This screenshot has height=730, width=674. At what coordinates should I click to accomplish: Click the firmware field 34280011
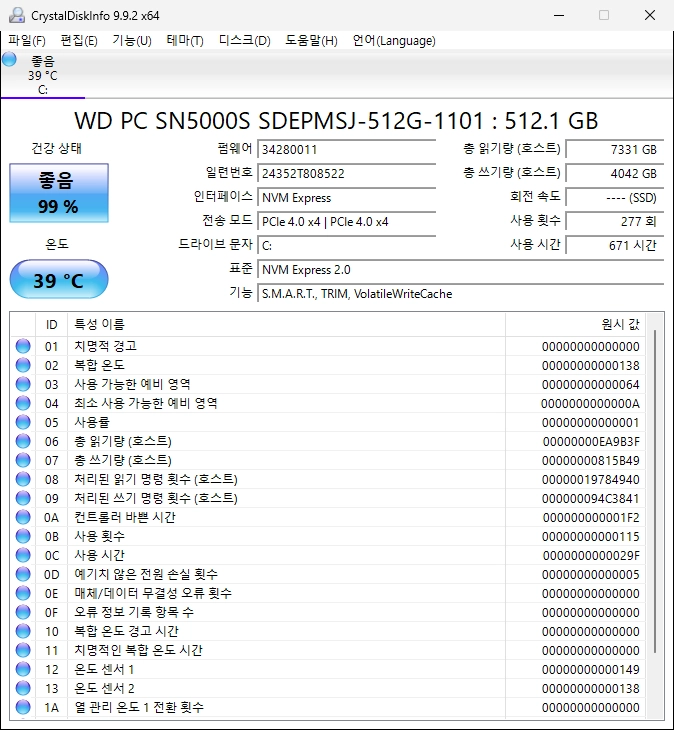tap(347, 149)
